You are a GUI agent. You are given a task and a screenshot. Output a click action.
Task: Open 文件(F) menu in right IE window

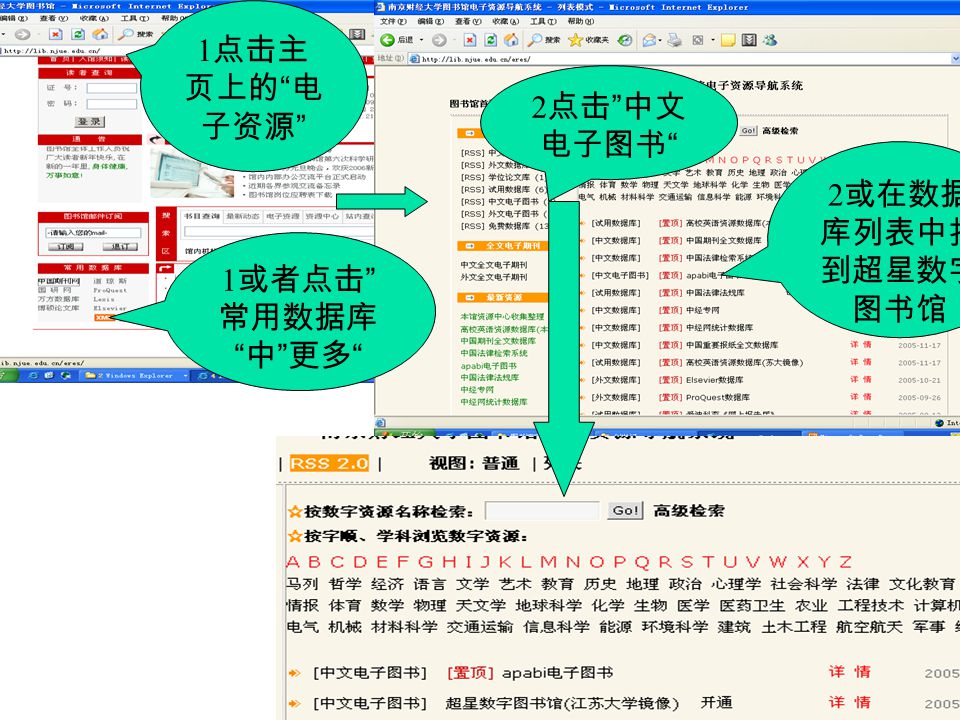[x=393, y=21]
